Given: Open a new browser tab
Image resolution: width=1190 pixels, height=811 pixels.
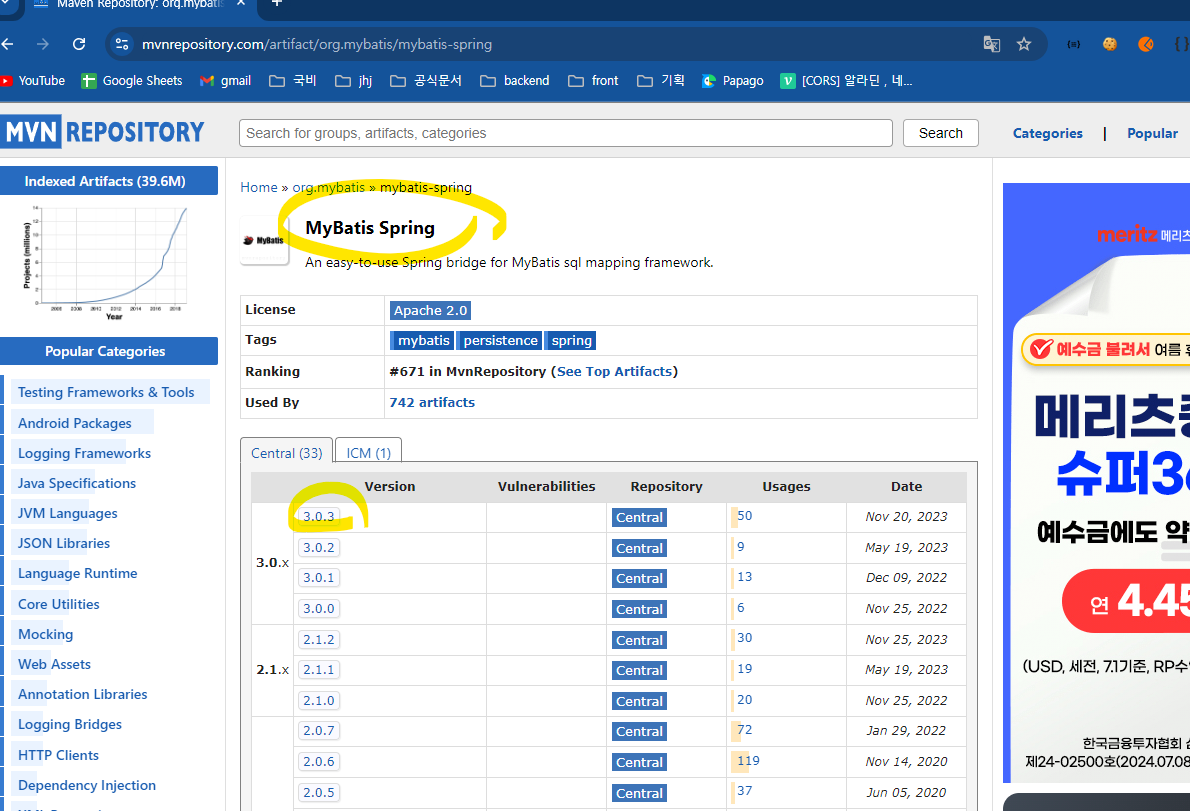Looking at the screenshot, I should pos(277,3).
